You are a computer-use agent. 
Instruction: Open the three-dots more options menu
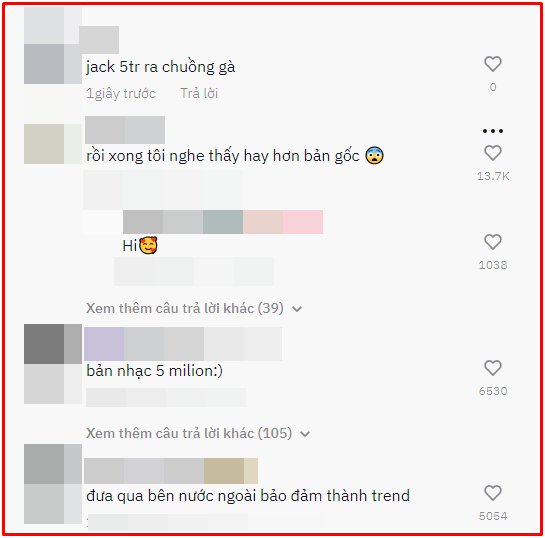[493, 131]
